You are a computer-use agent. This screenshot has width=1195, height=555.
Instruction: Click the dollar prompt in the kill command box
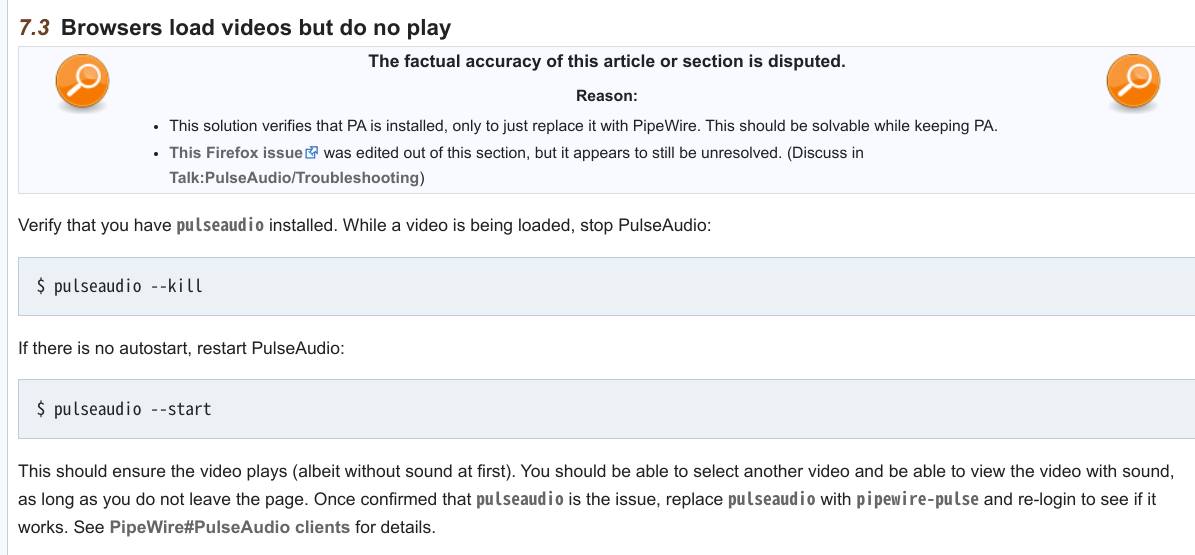pyautogui.click(x=41, y=286)
